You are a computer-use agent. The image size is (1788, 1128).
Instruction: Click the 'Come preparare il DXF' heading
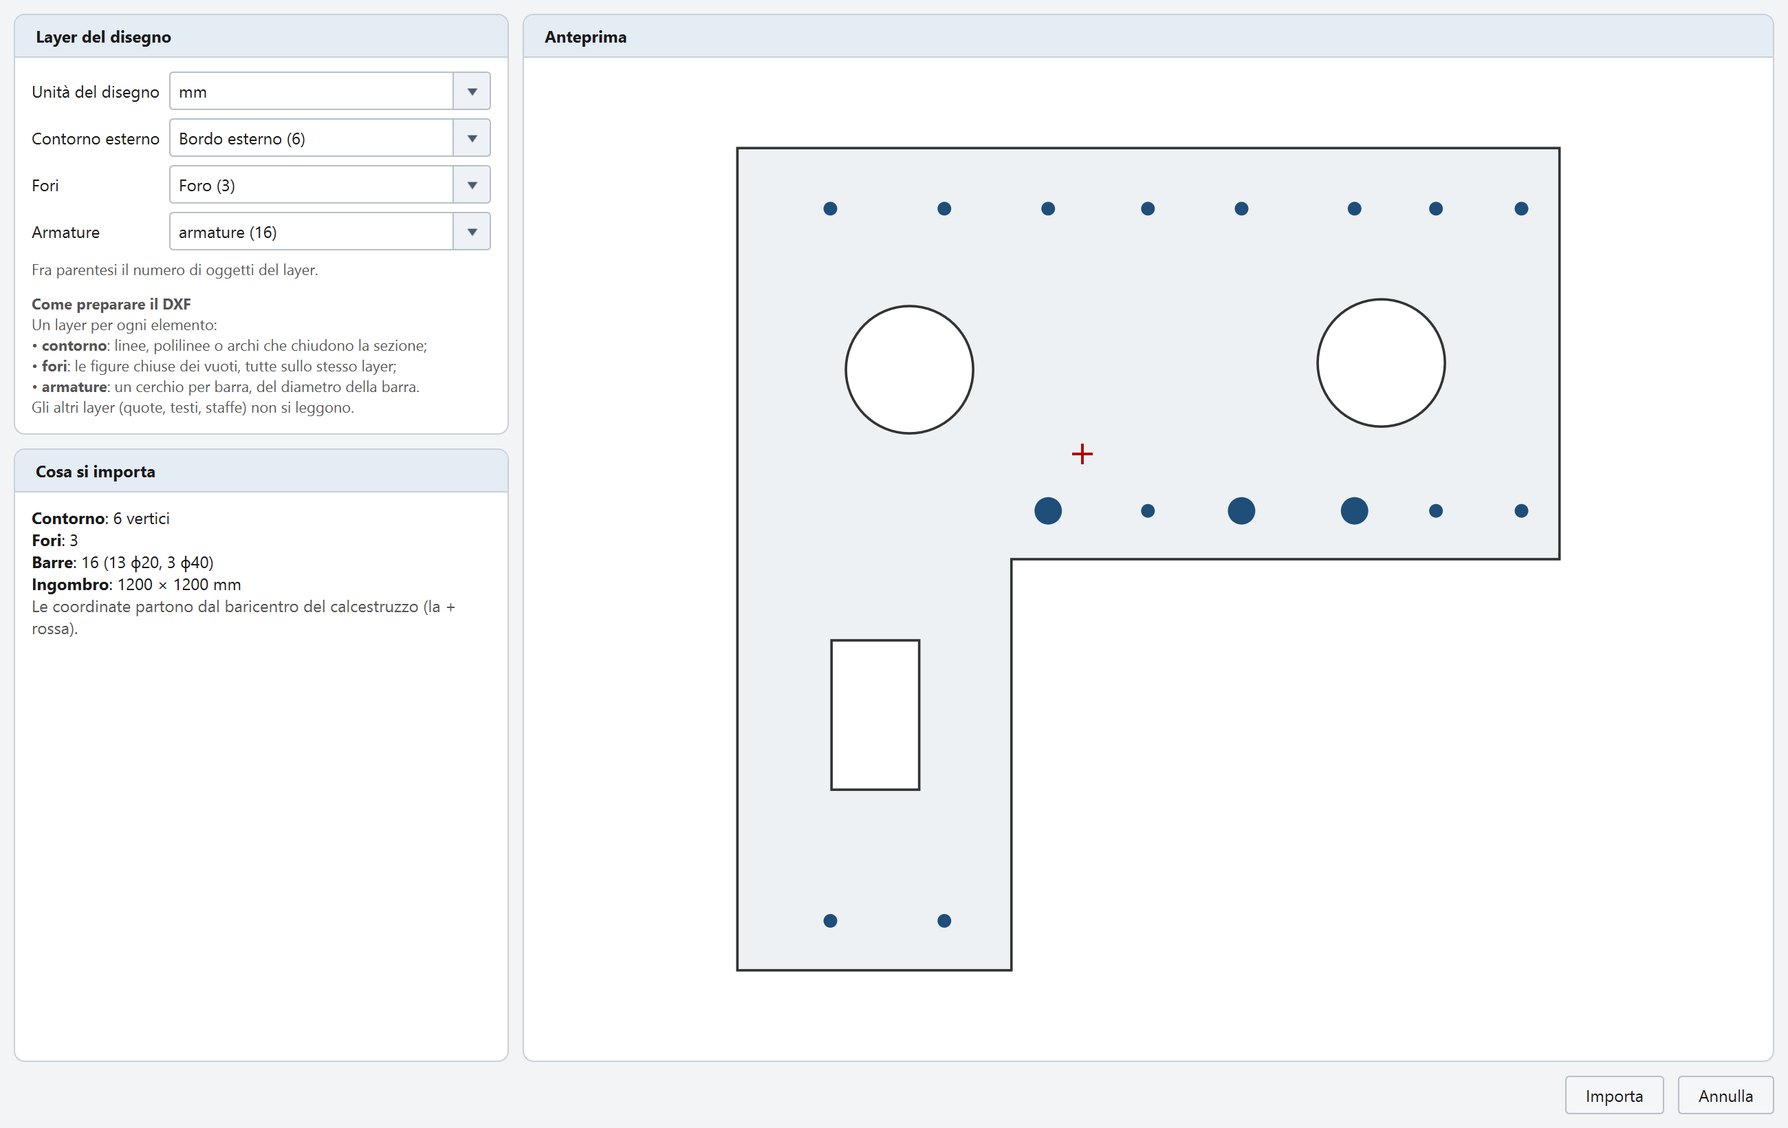111,304
